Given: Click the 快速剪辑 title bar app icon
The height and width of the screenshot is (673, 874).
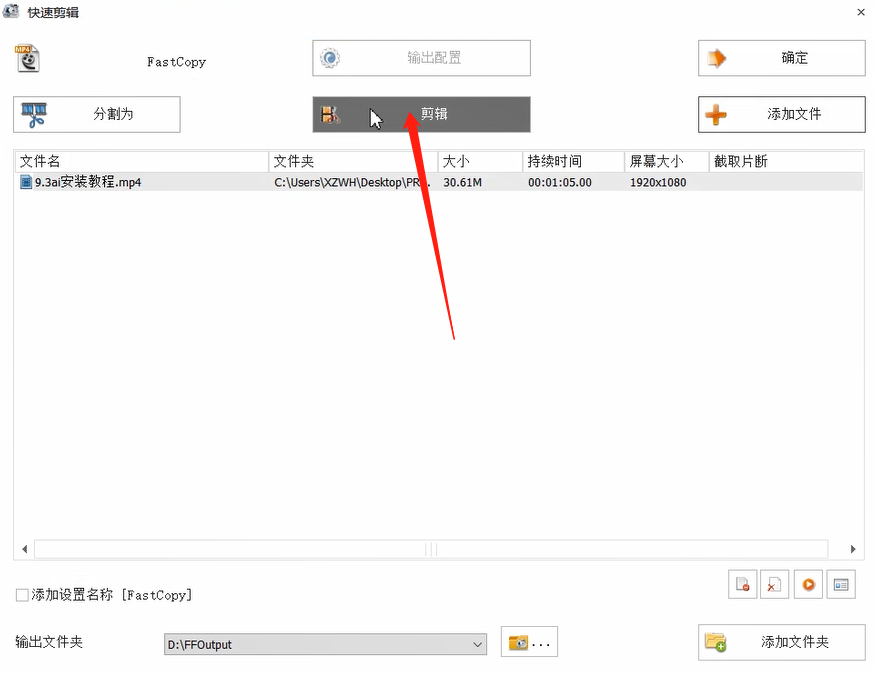Looking at the screenshot, I should (11, 11).
